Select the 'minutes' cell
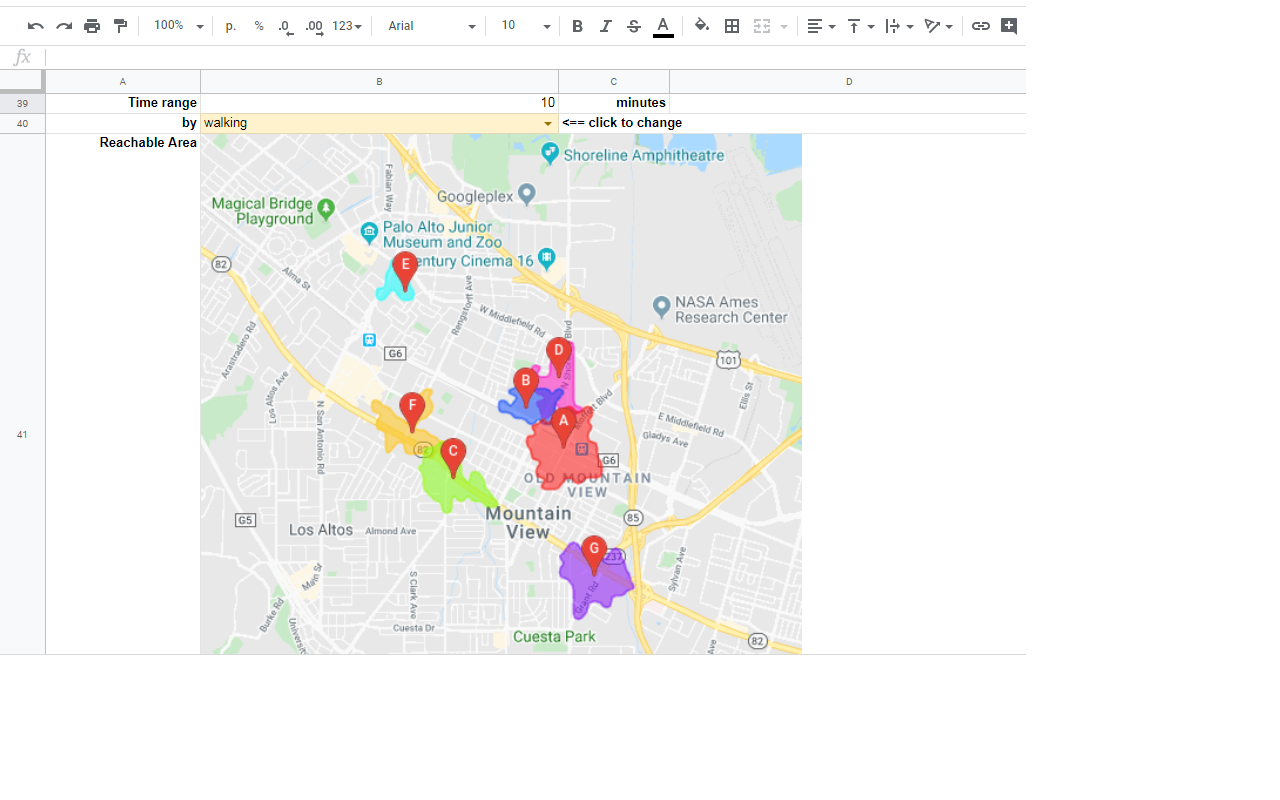 [x=614, y=103]
